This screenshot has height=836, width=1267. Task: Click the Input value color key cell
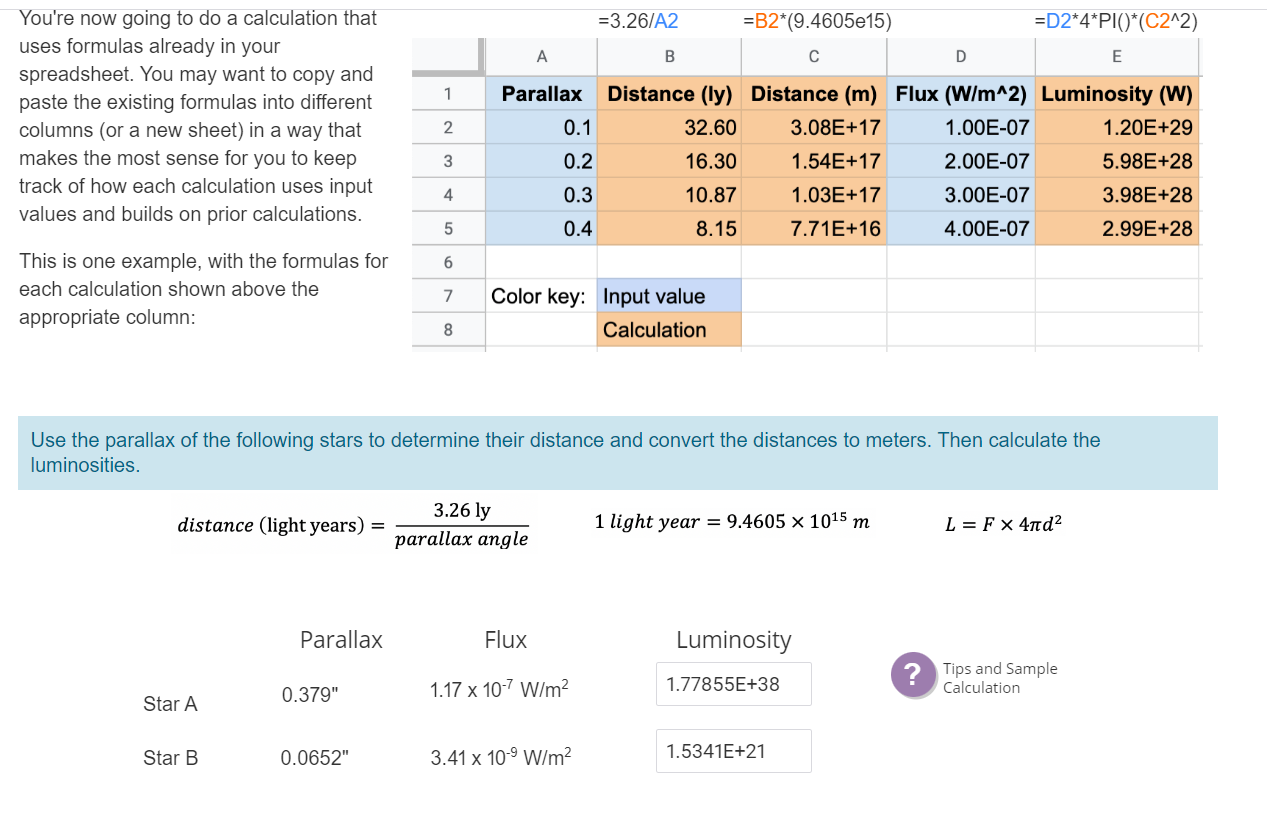[668, 295]
